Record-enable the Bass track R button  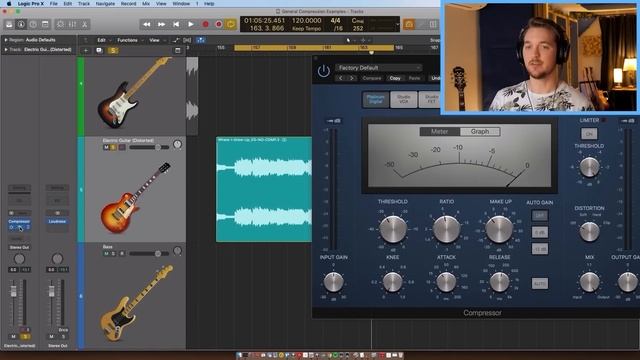(122, 253)
